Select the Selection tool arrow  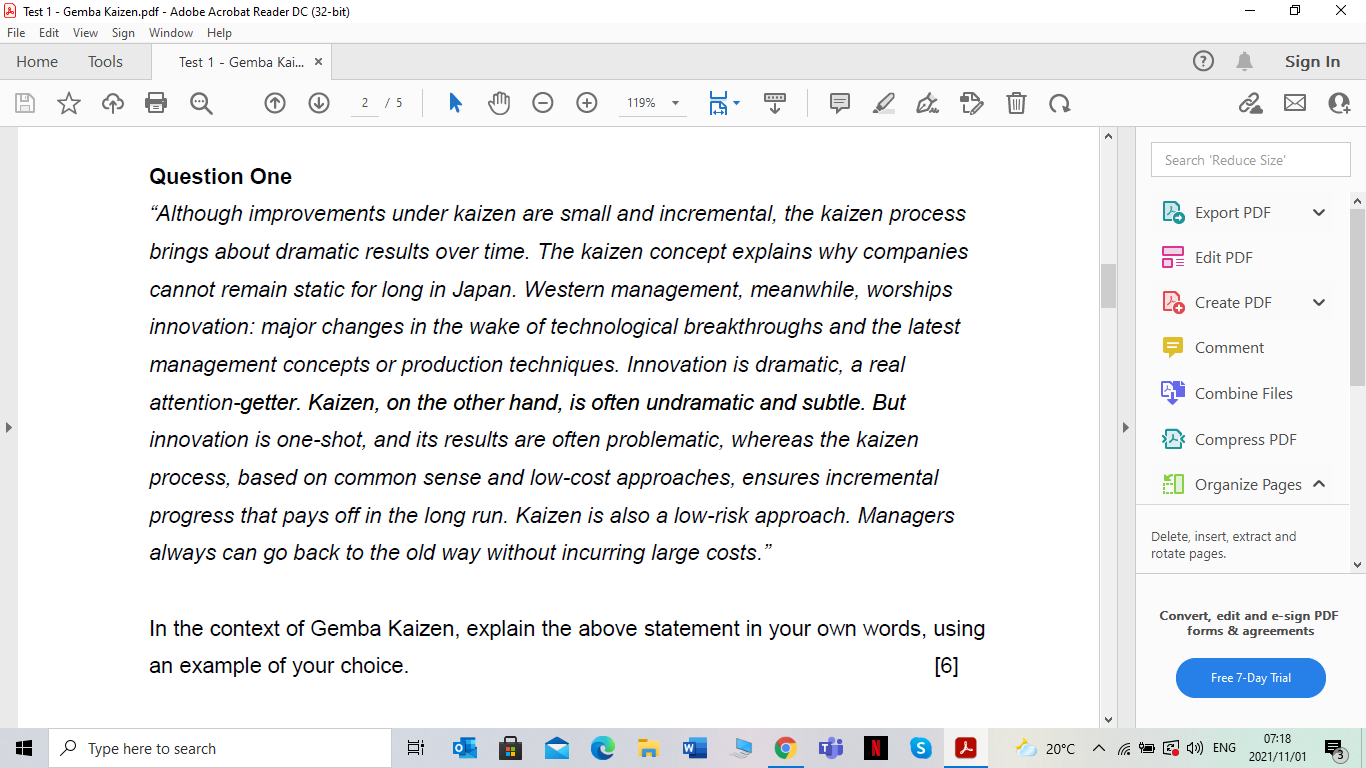pos(453,103)
